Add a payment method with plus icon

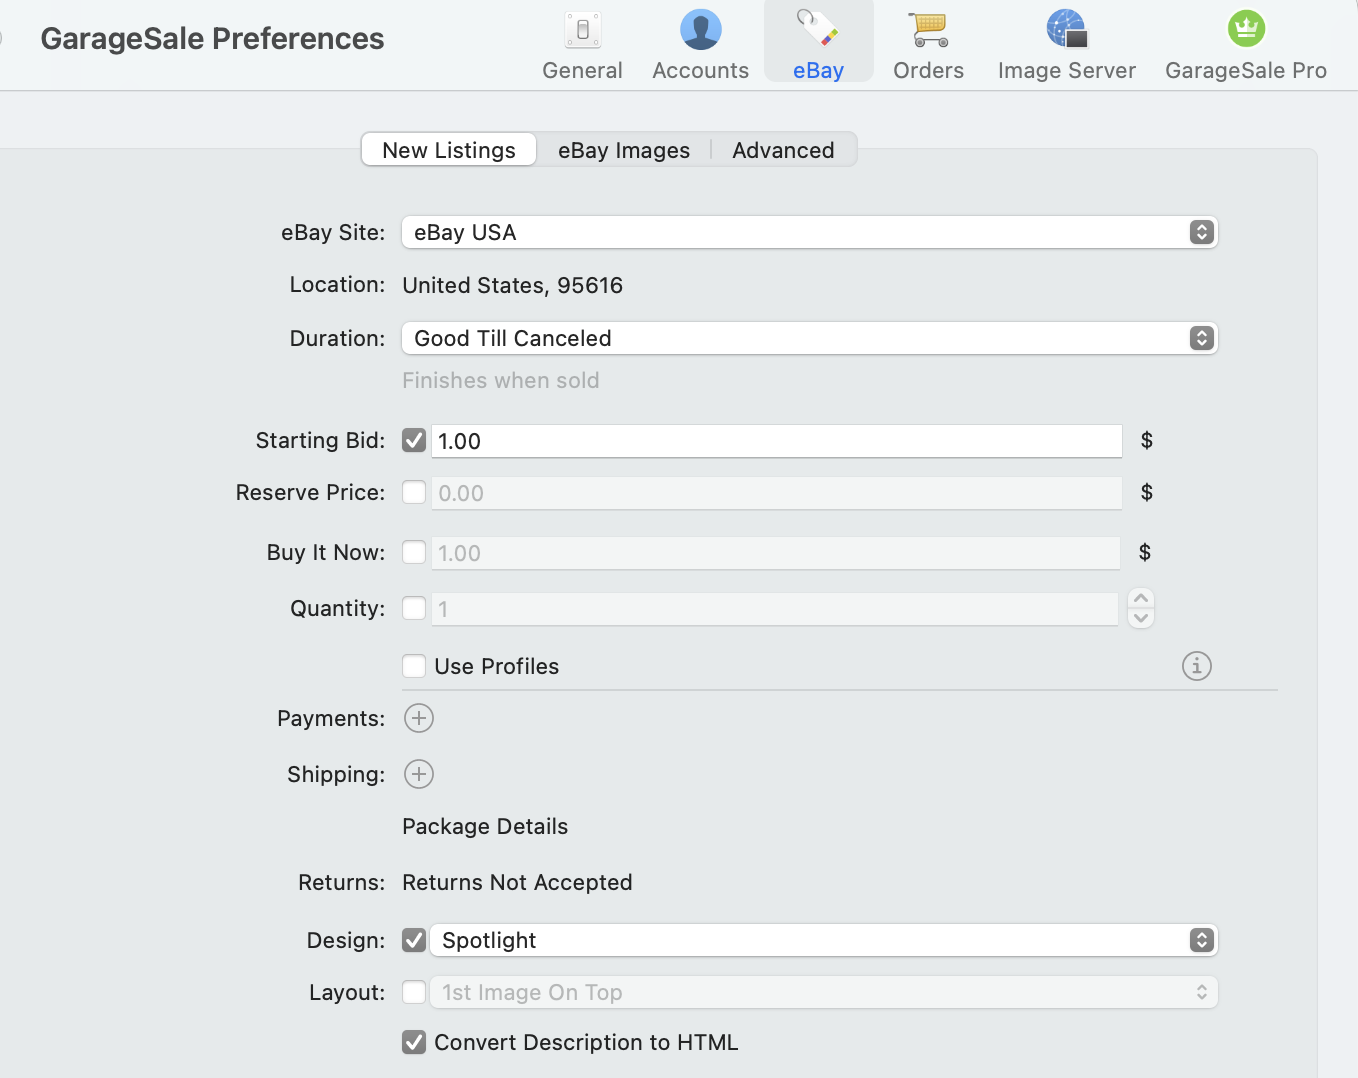[419, 718]
